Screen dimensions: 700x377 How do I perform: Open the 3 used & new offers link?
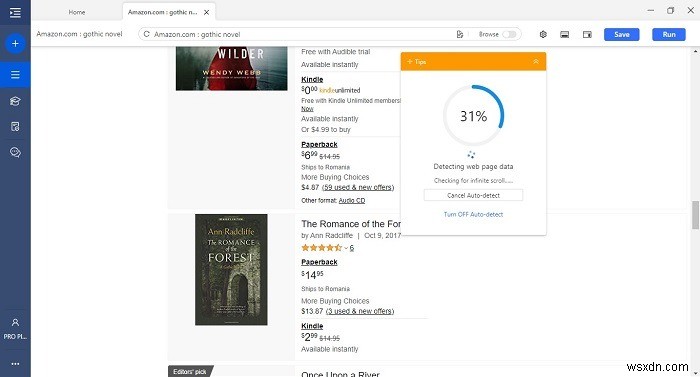point(360,311)
